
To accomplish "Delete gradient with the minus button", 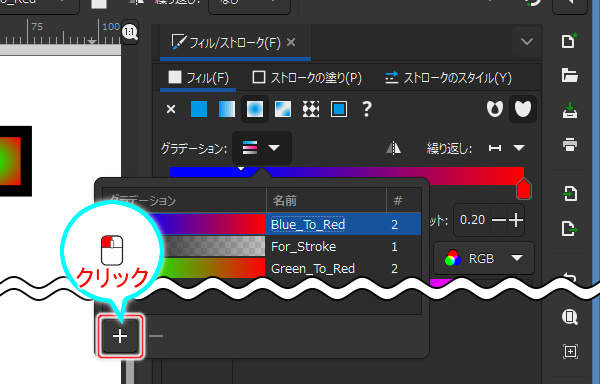I will pos(156,336).
